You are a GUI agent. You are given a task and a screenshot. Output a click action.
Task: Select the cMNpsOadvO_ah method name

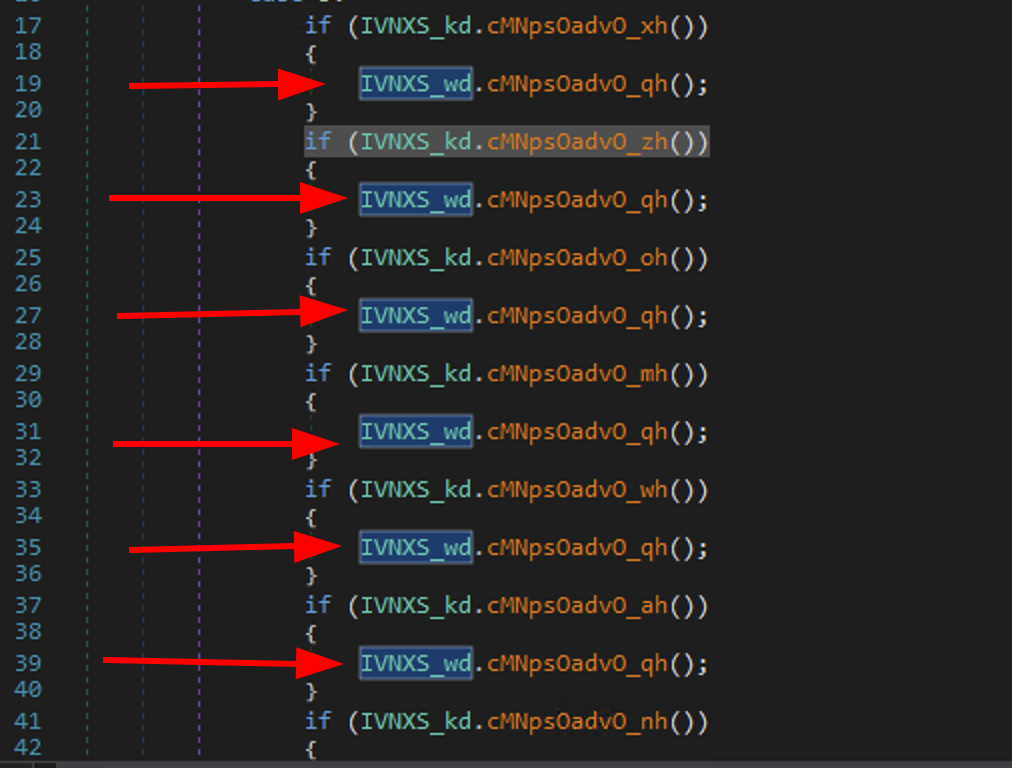click(577, 606)
